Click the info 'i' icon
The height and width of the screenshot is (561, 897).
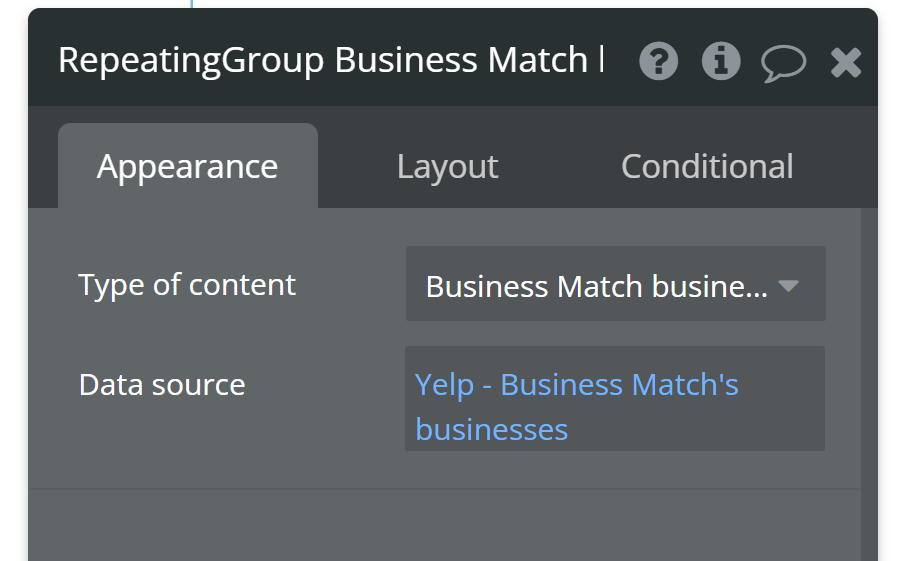(x=720, y=62)
